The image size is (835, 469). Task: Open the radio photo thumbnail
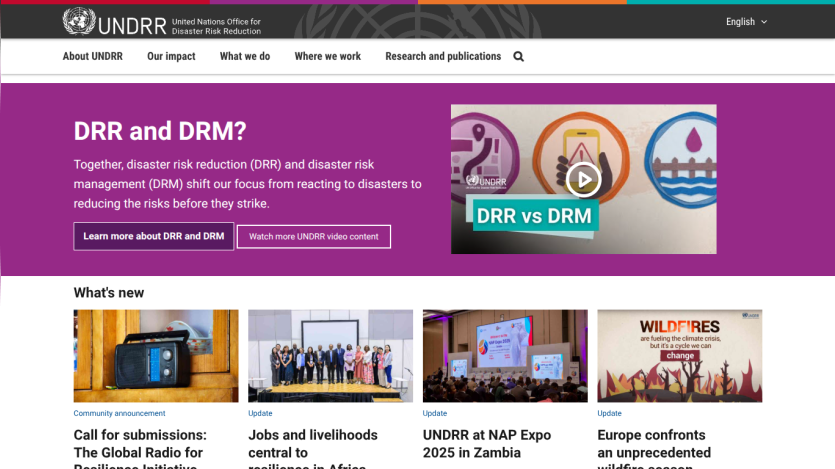156,356
